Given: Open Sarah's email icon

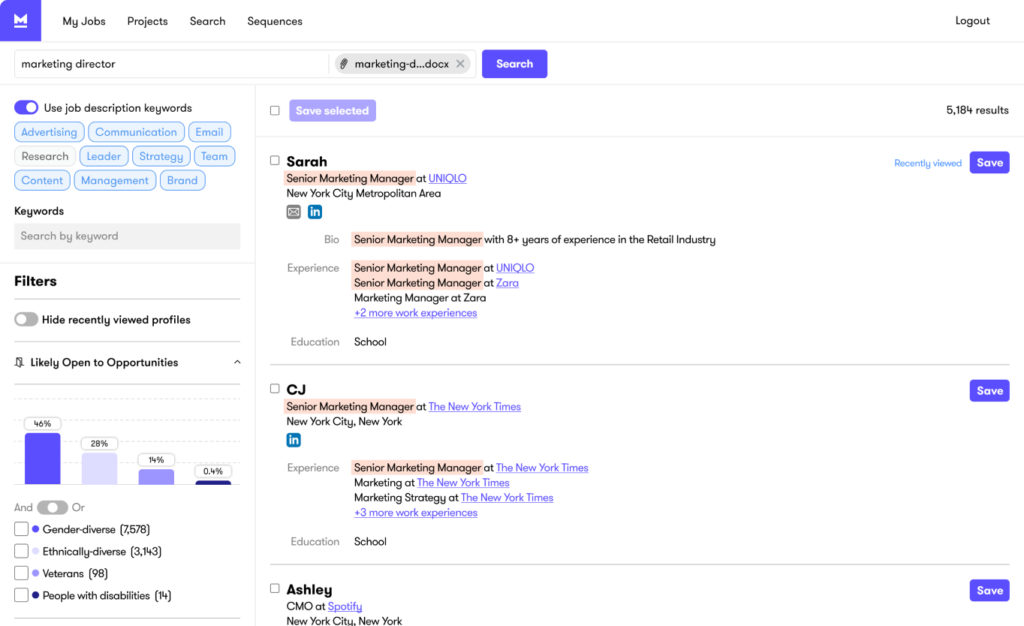Looking at the screenshot, I should point(294,211).
